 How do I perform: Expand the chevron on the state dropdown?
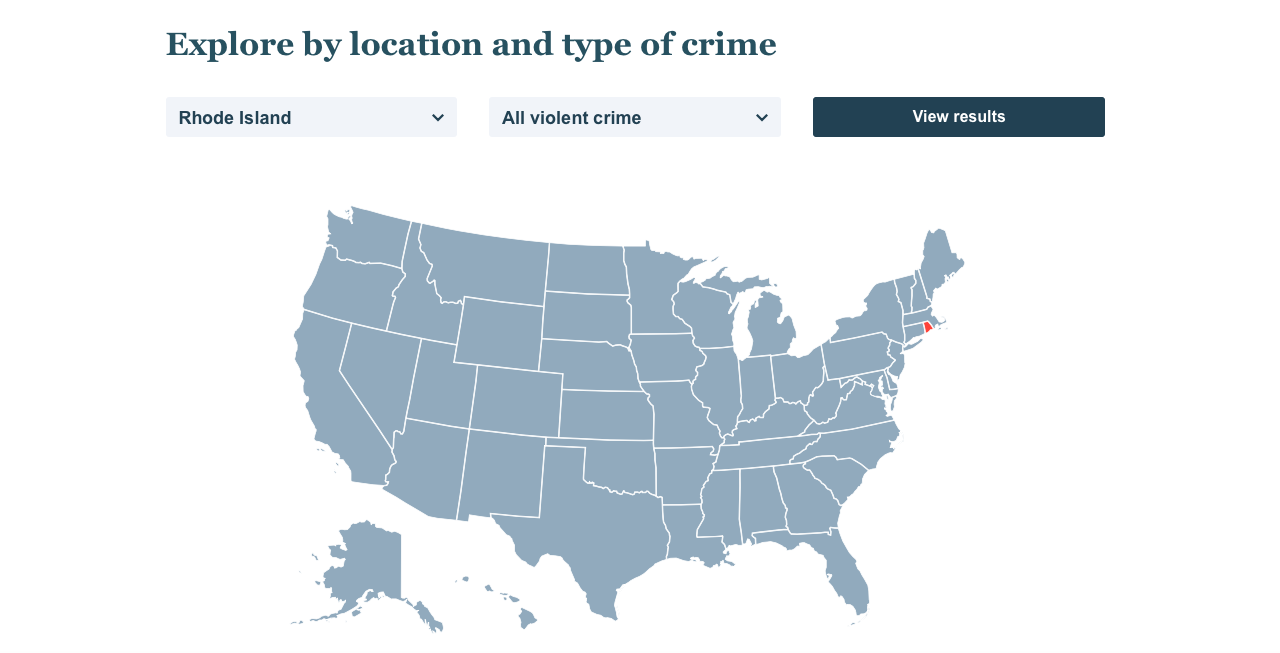[x=439, y=117]
